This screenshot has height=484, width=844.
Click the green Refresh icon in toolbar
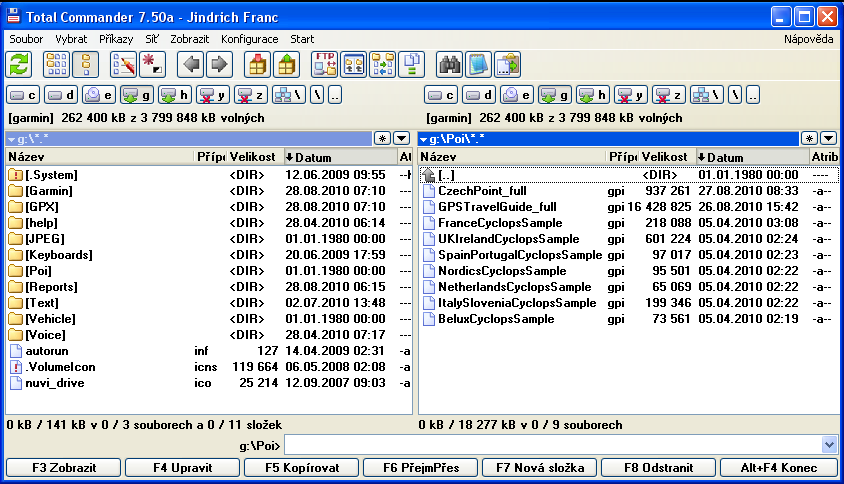(x=20, y=64)
